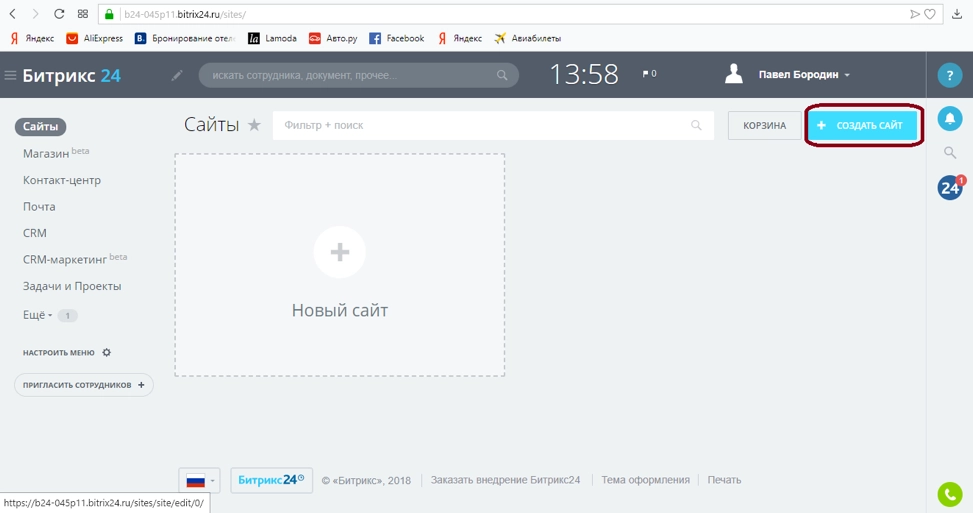This screenshot has height=513, width=973.
Task: Click the Корзина button
Action: 764,126
